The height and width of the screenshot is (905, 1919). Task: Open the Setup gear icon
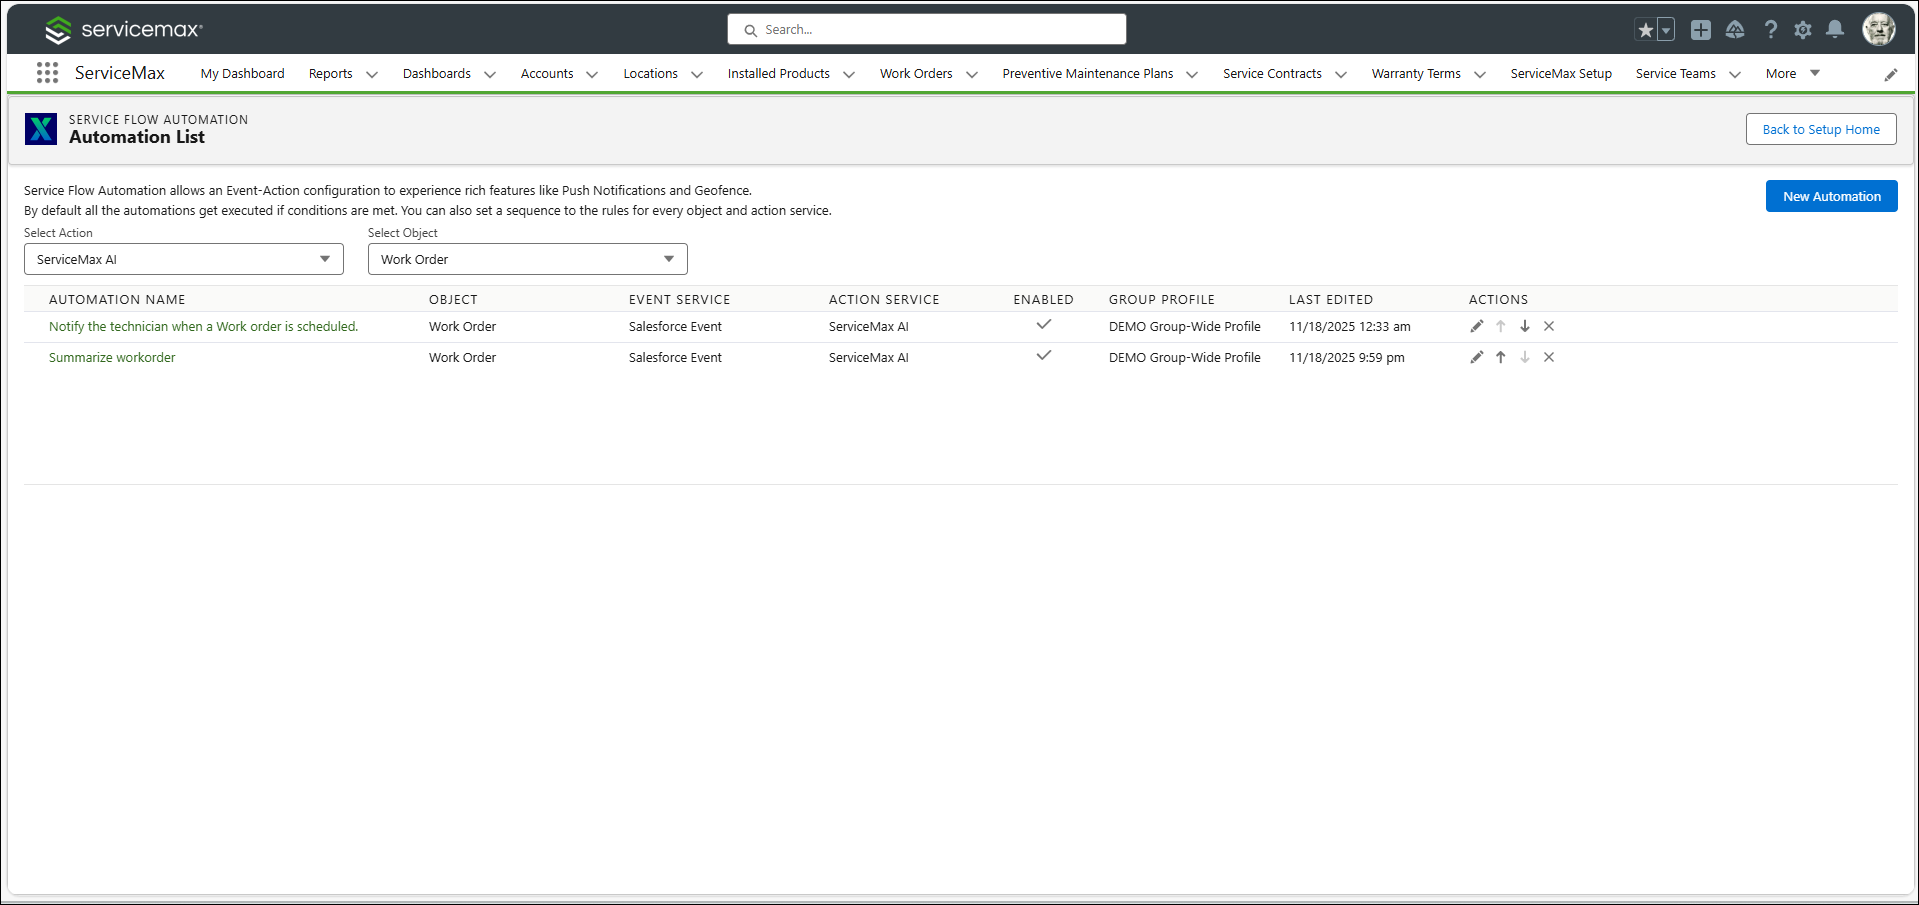[1803, 30]
